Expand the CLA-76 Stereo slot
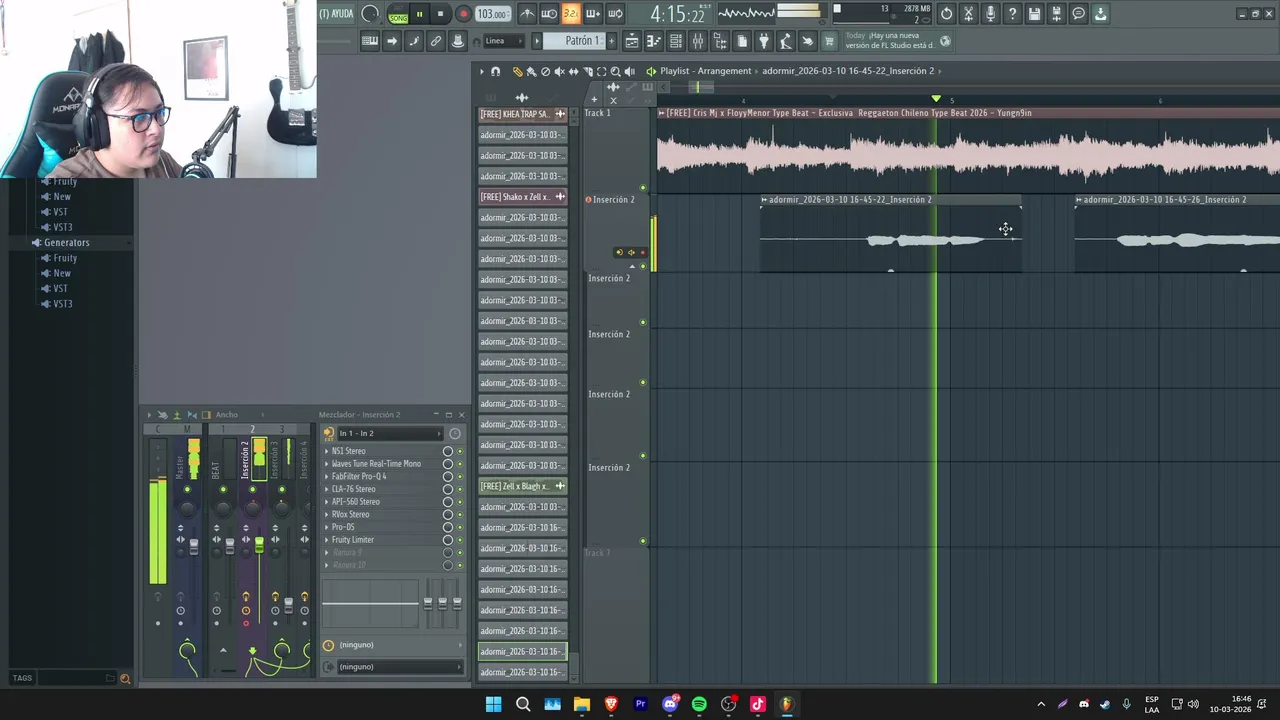 click(x=326, y=489)
